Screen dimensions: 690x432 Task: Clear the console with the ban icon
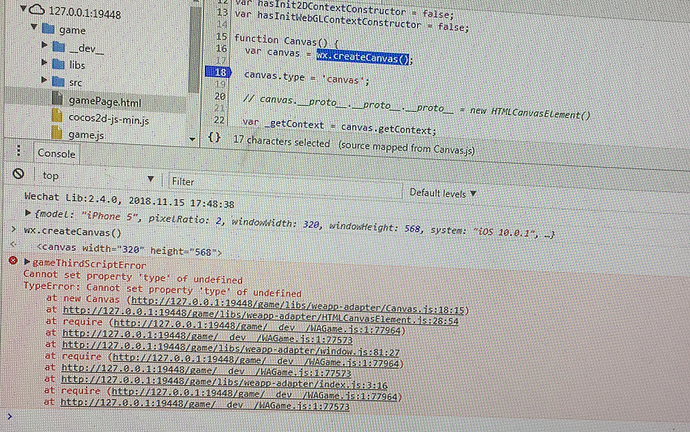(18, 174)
